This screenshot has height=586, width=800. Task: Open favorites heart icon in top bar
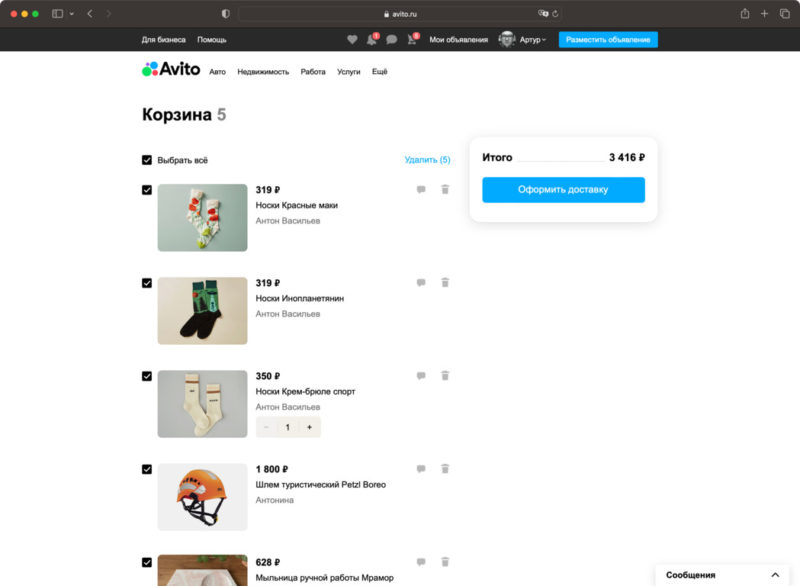pyautogui.click(x=352, y=40)
